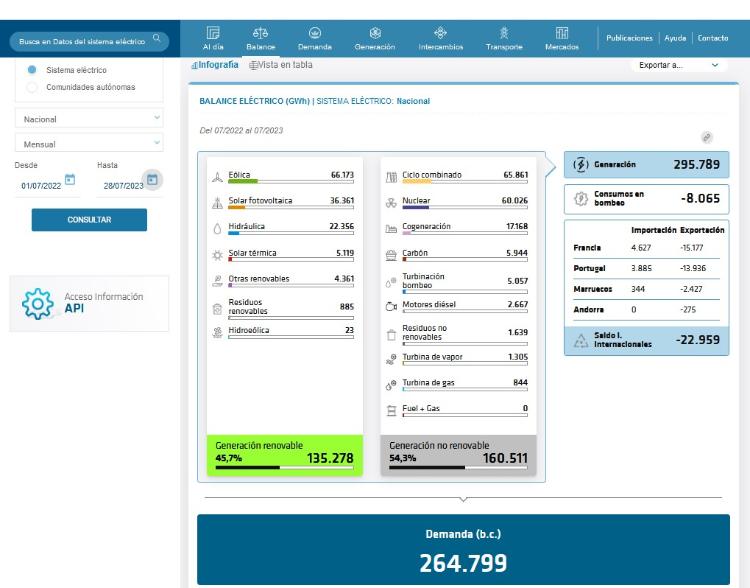This screenshot has width=750, height=588.
Task: Open the 'Hasta' calendar picker icon
Action: [x=152, y=181]
